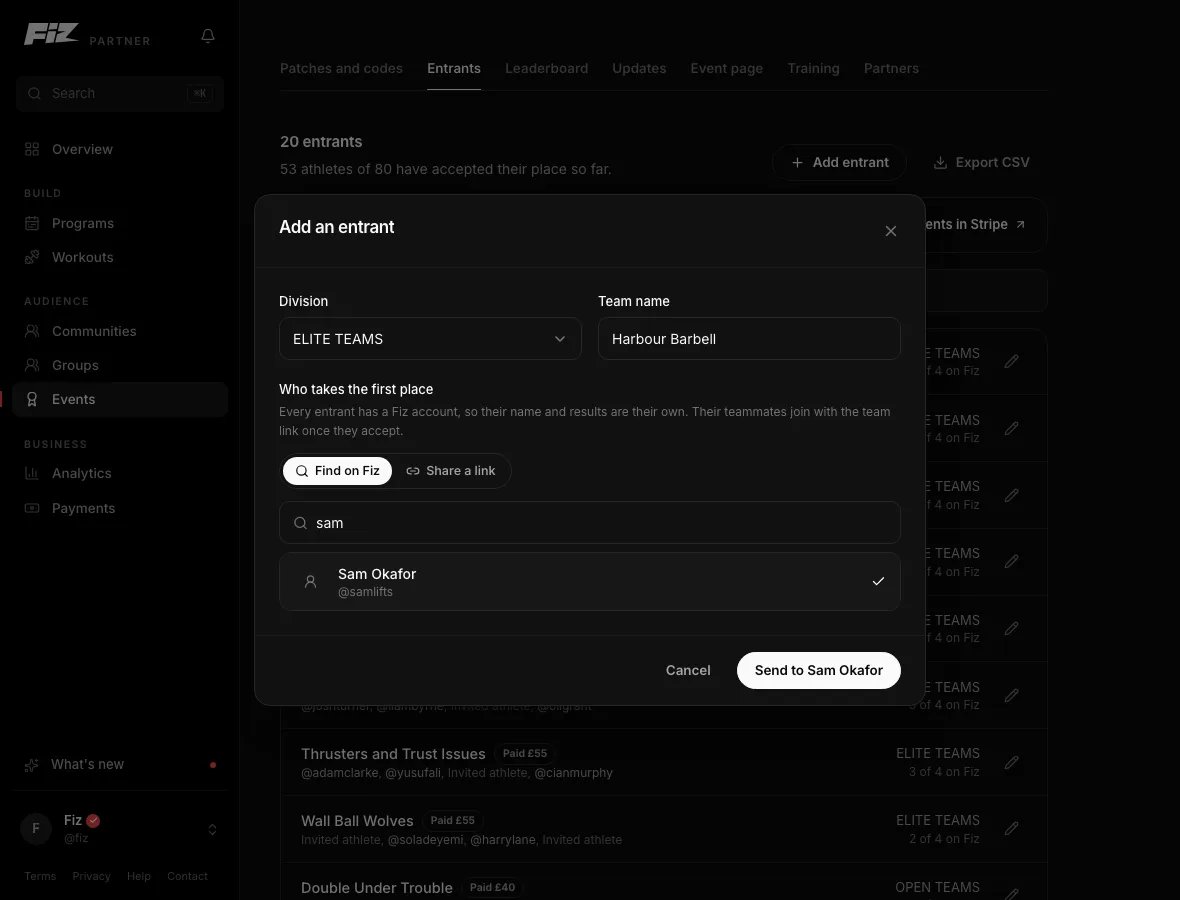
Task: Click the Fiz Partner logo
Action: (x=87, y=35)
